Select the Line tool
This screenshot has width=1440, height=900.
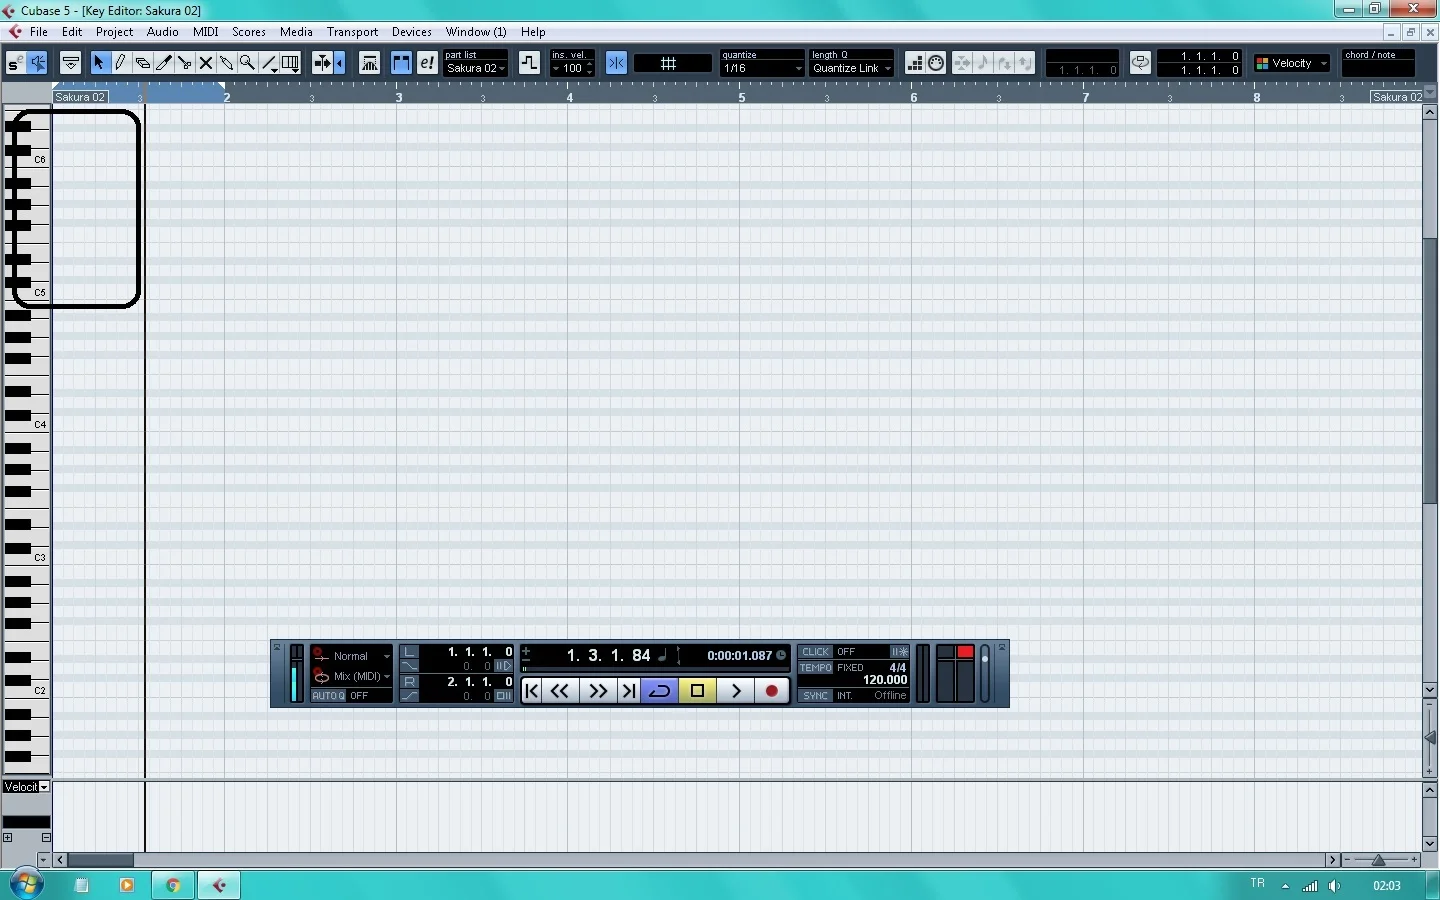click(270, 63)
